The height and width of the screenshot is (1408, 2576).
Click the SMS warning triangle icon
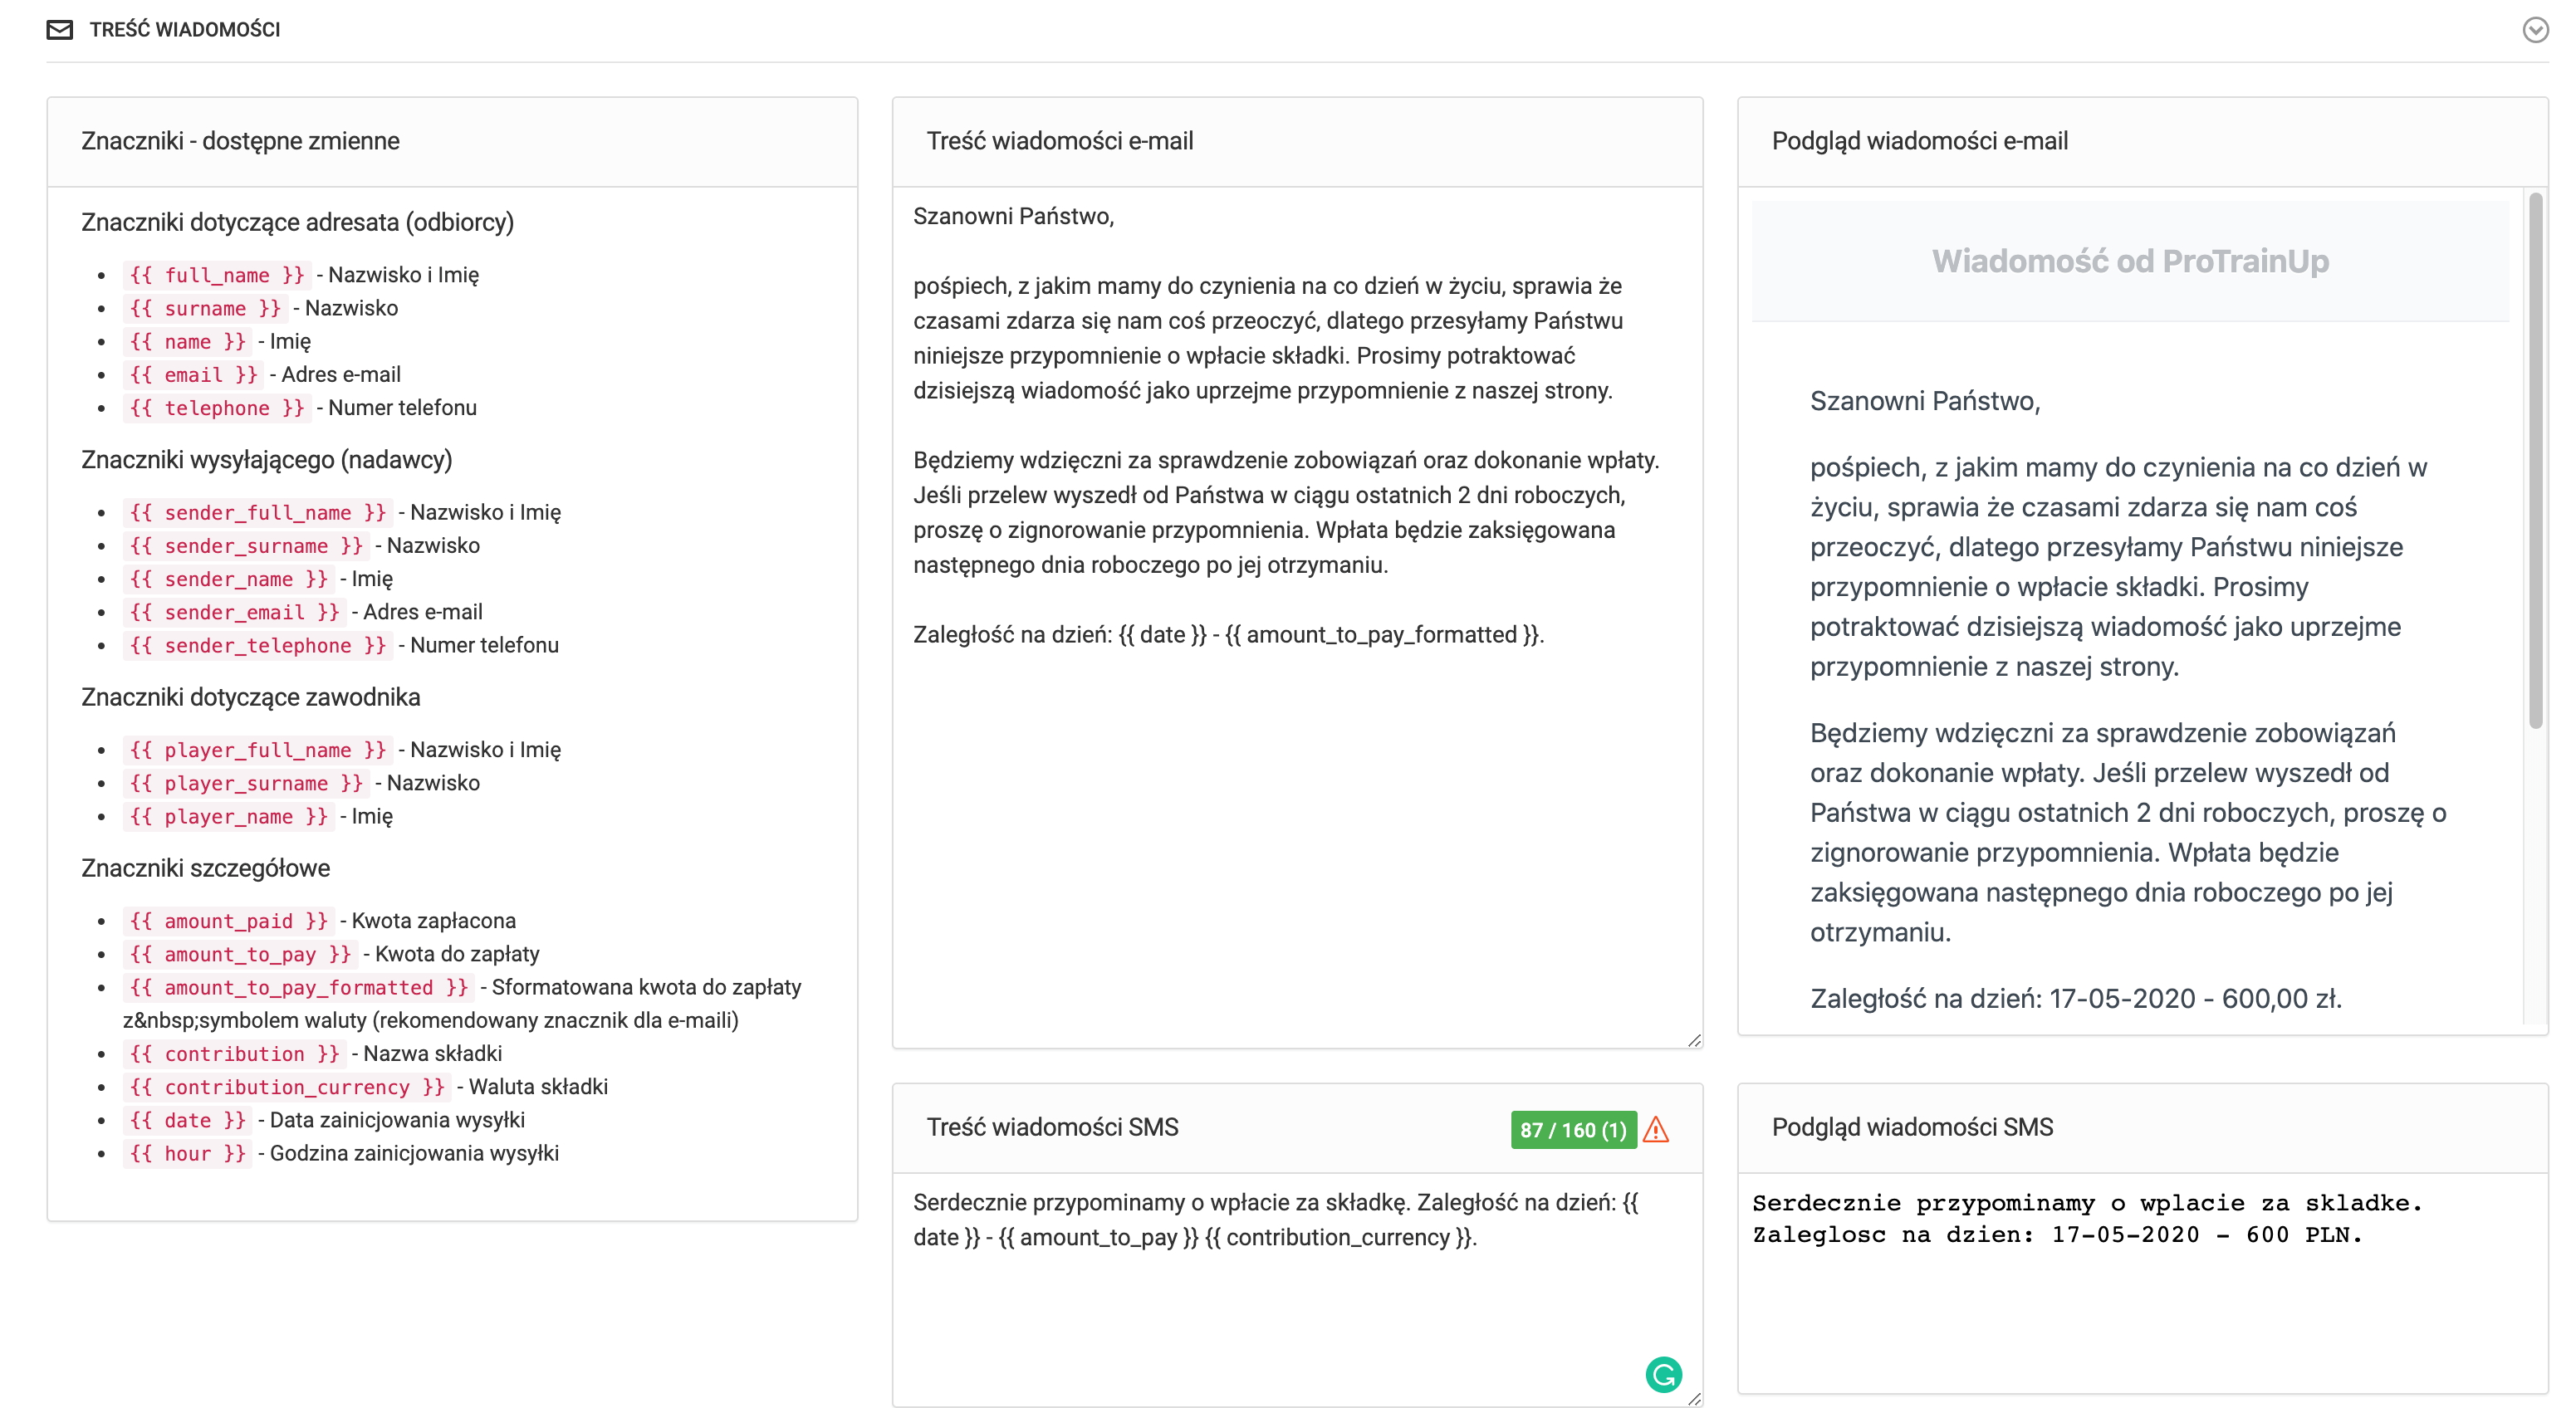[x=1656, y=1130]
